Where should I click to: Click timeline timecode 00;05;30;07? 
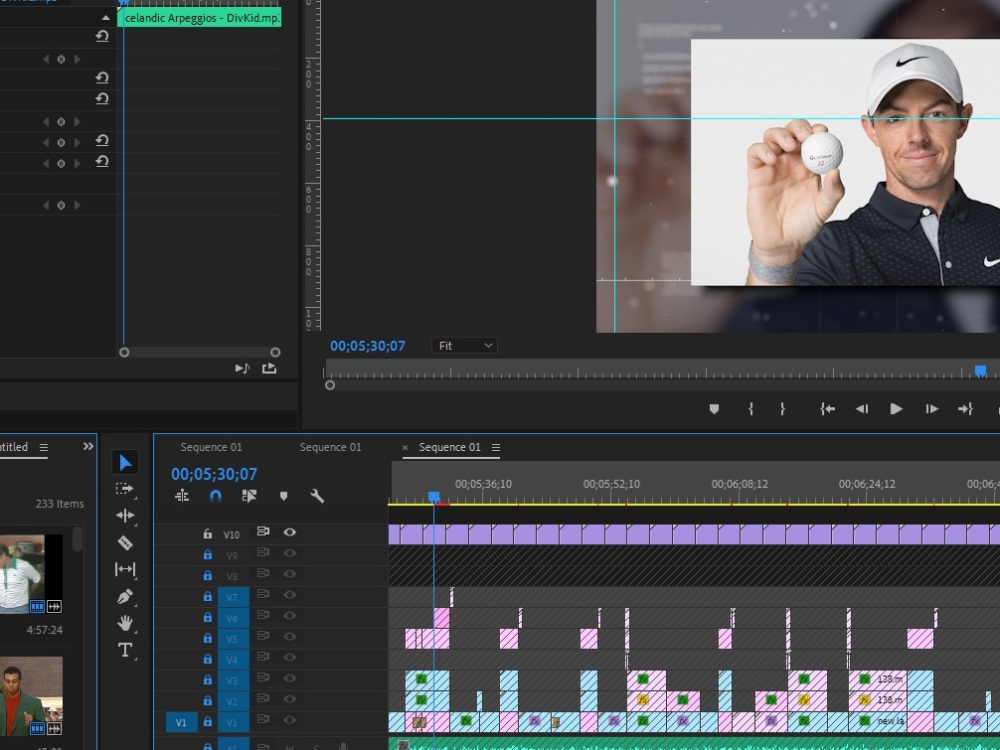(214, 474)
